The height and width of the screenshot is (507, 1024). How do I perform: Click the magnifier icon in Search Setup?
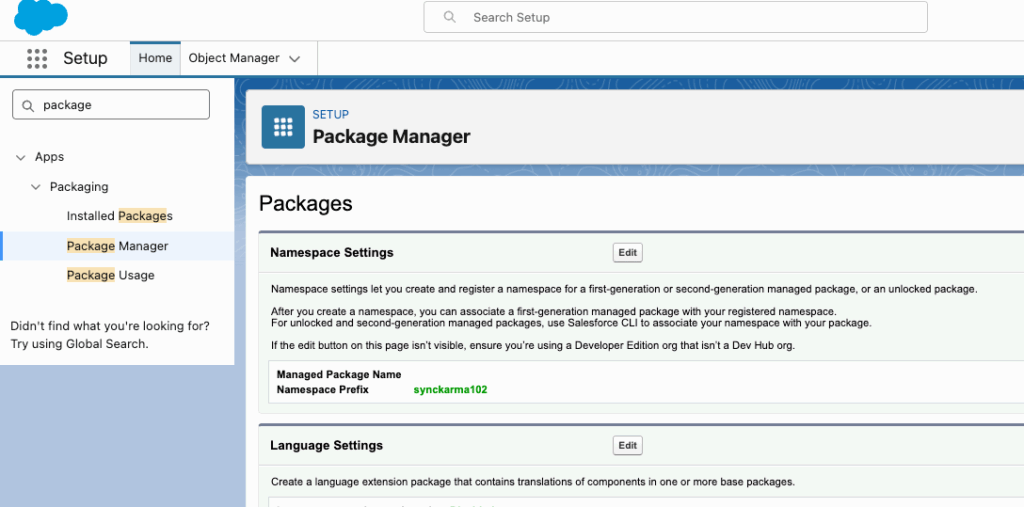(449, 17)
